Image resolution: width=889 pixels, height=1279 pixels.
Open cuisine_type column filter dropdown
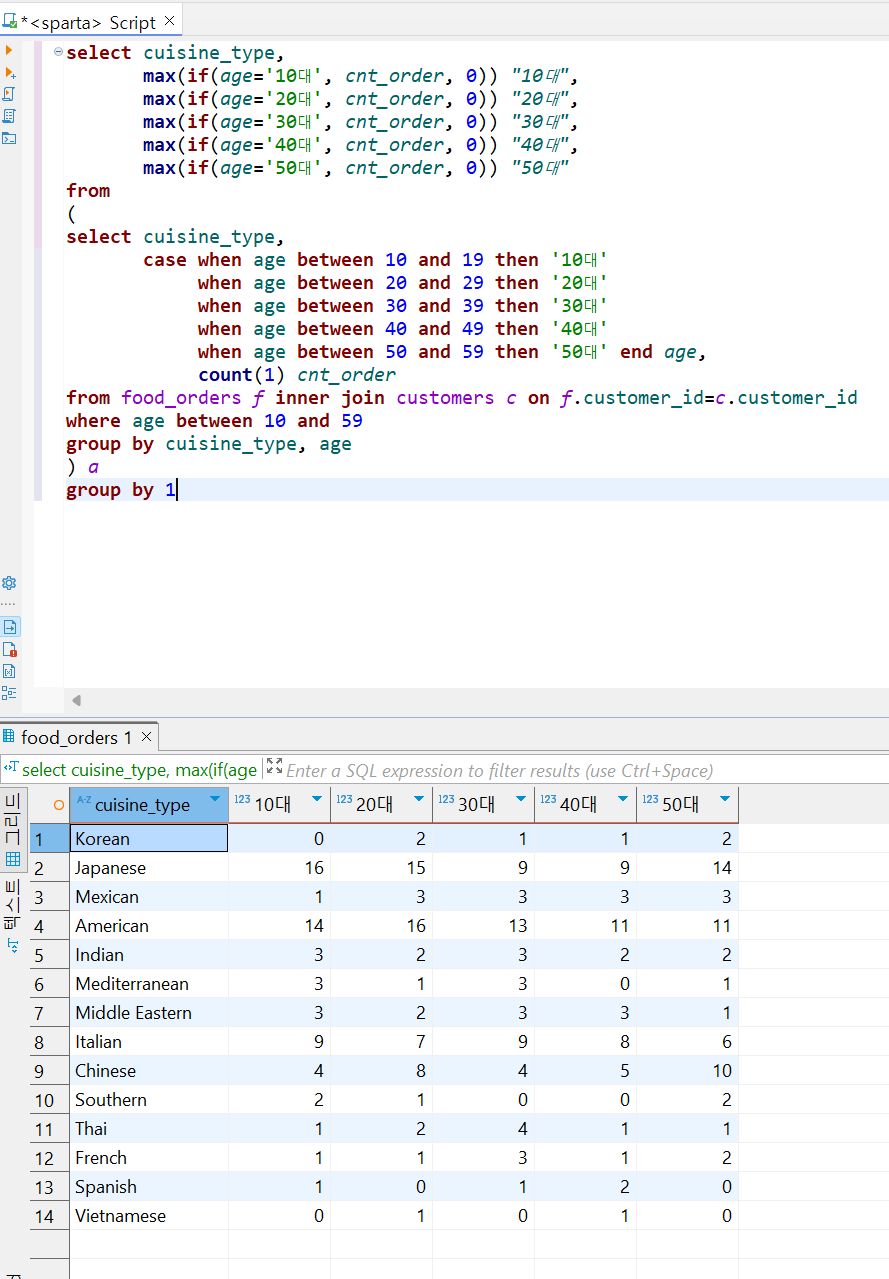point(215,798)
